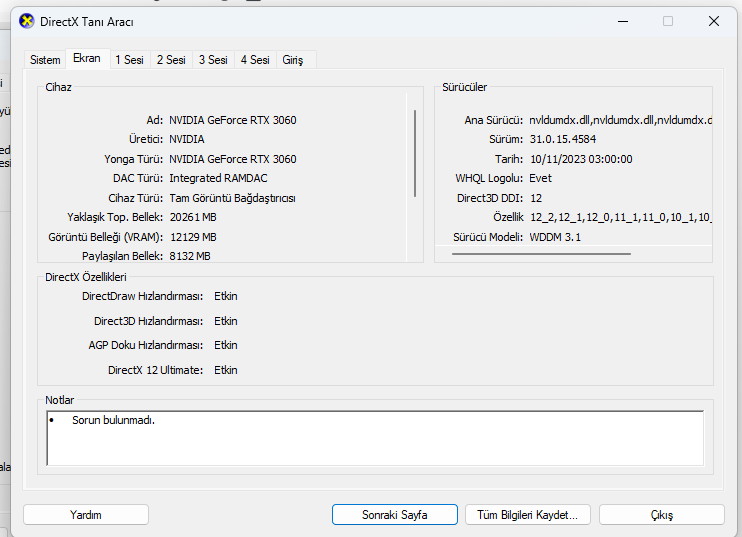
Task: Click the Özellik levels 12_2,12_1 value
Action: click(621, 217)
